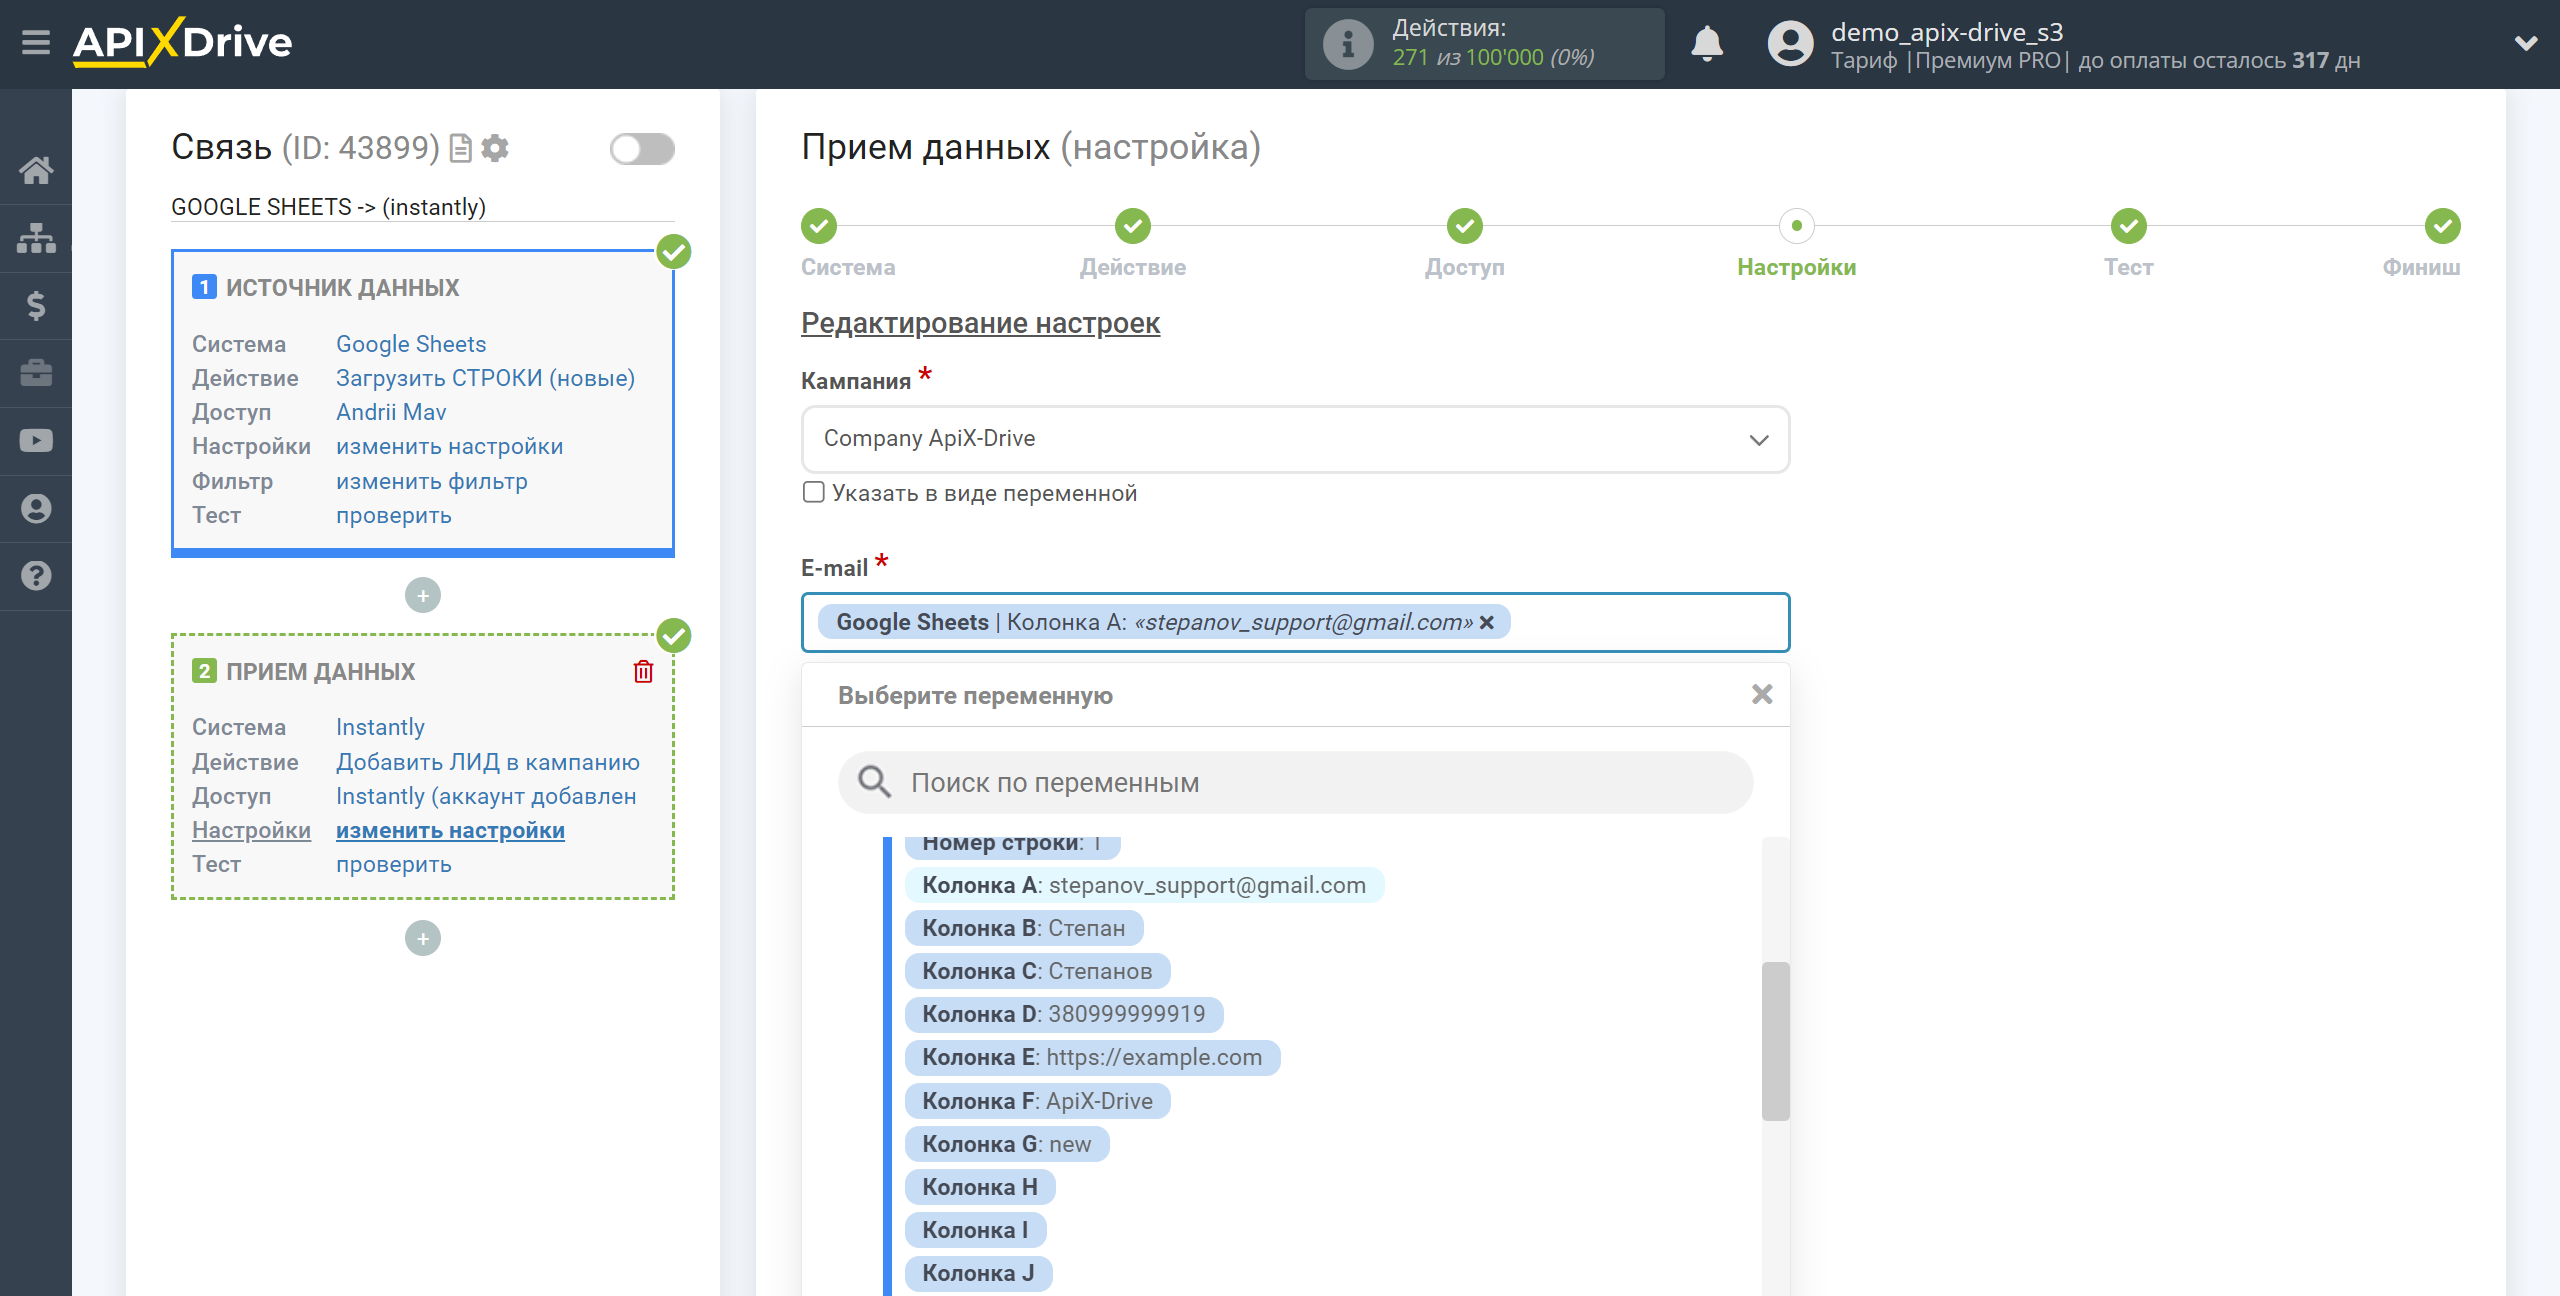
Task: Open the notifications bell
Action: pyautogui.click(x=1707, y=44)
